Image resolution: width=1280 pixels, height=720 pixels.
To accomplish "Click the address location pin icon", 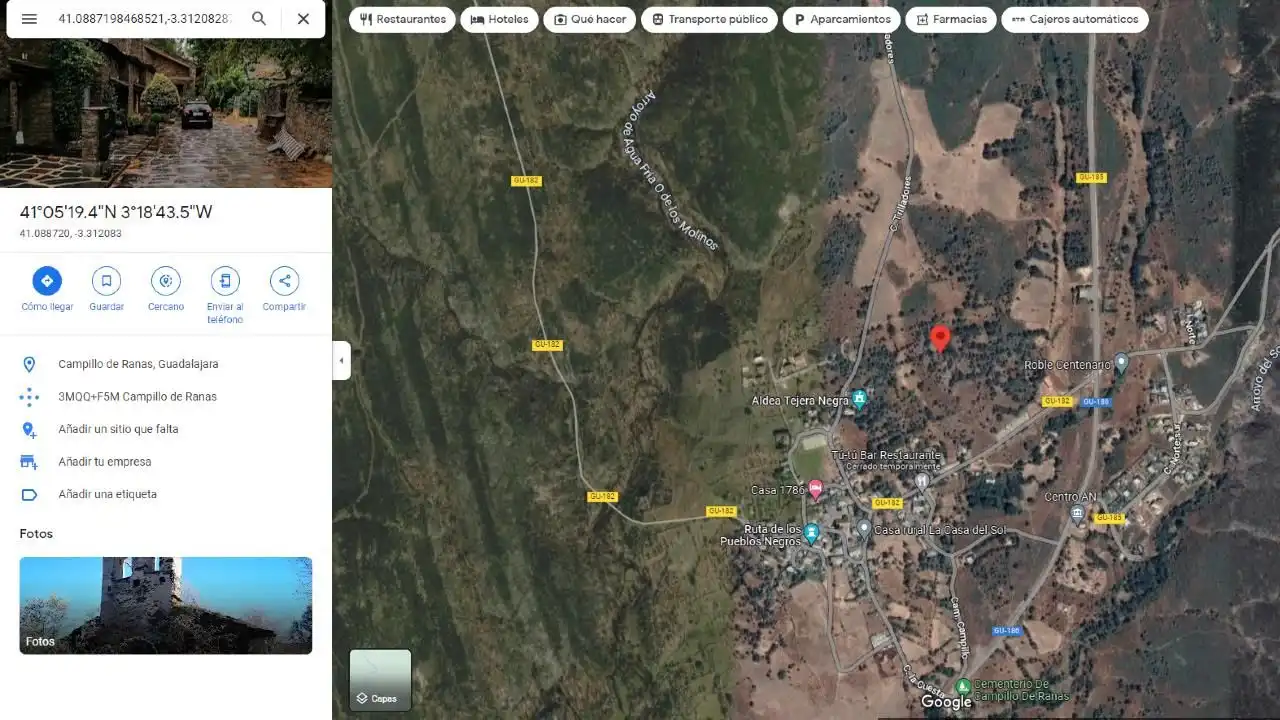I will point(29,364).
